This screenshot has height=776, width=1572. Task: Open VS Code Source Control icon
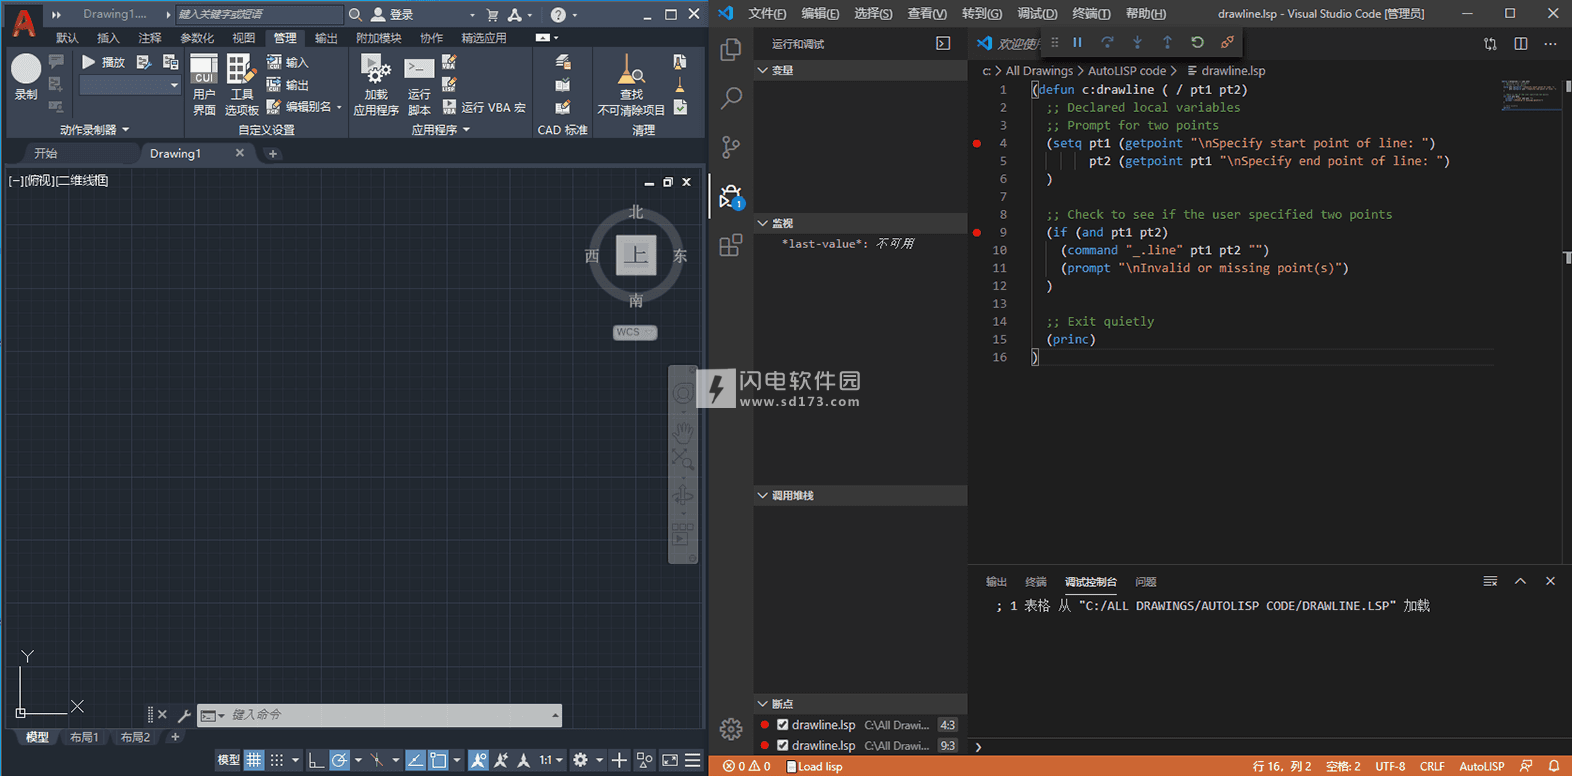(x=731, y=147)
